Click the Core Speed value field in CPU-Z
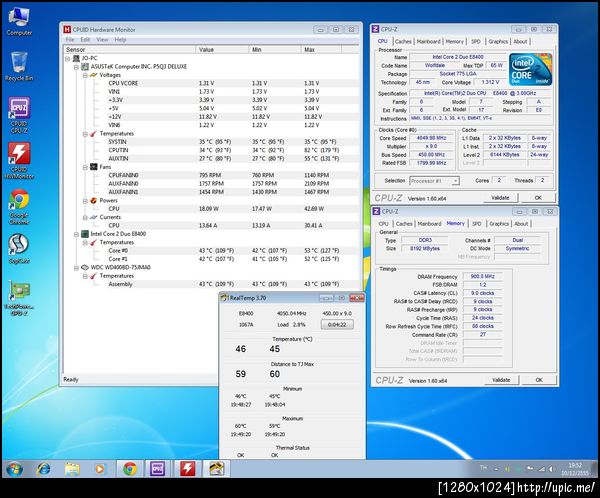The height and width of the screenshot is (498, 600). pyautogui.click(x=431, y=138)
